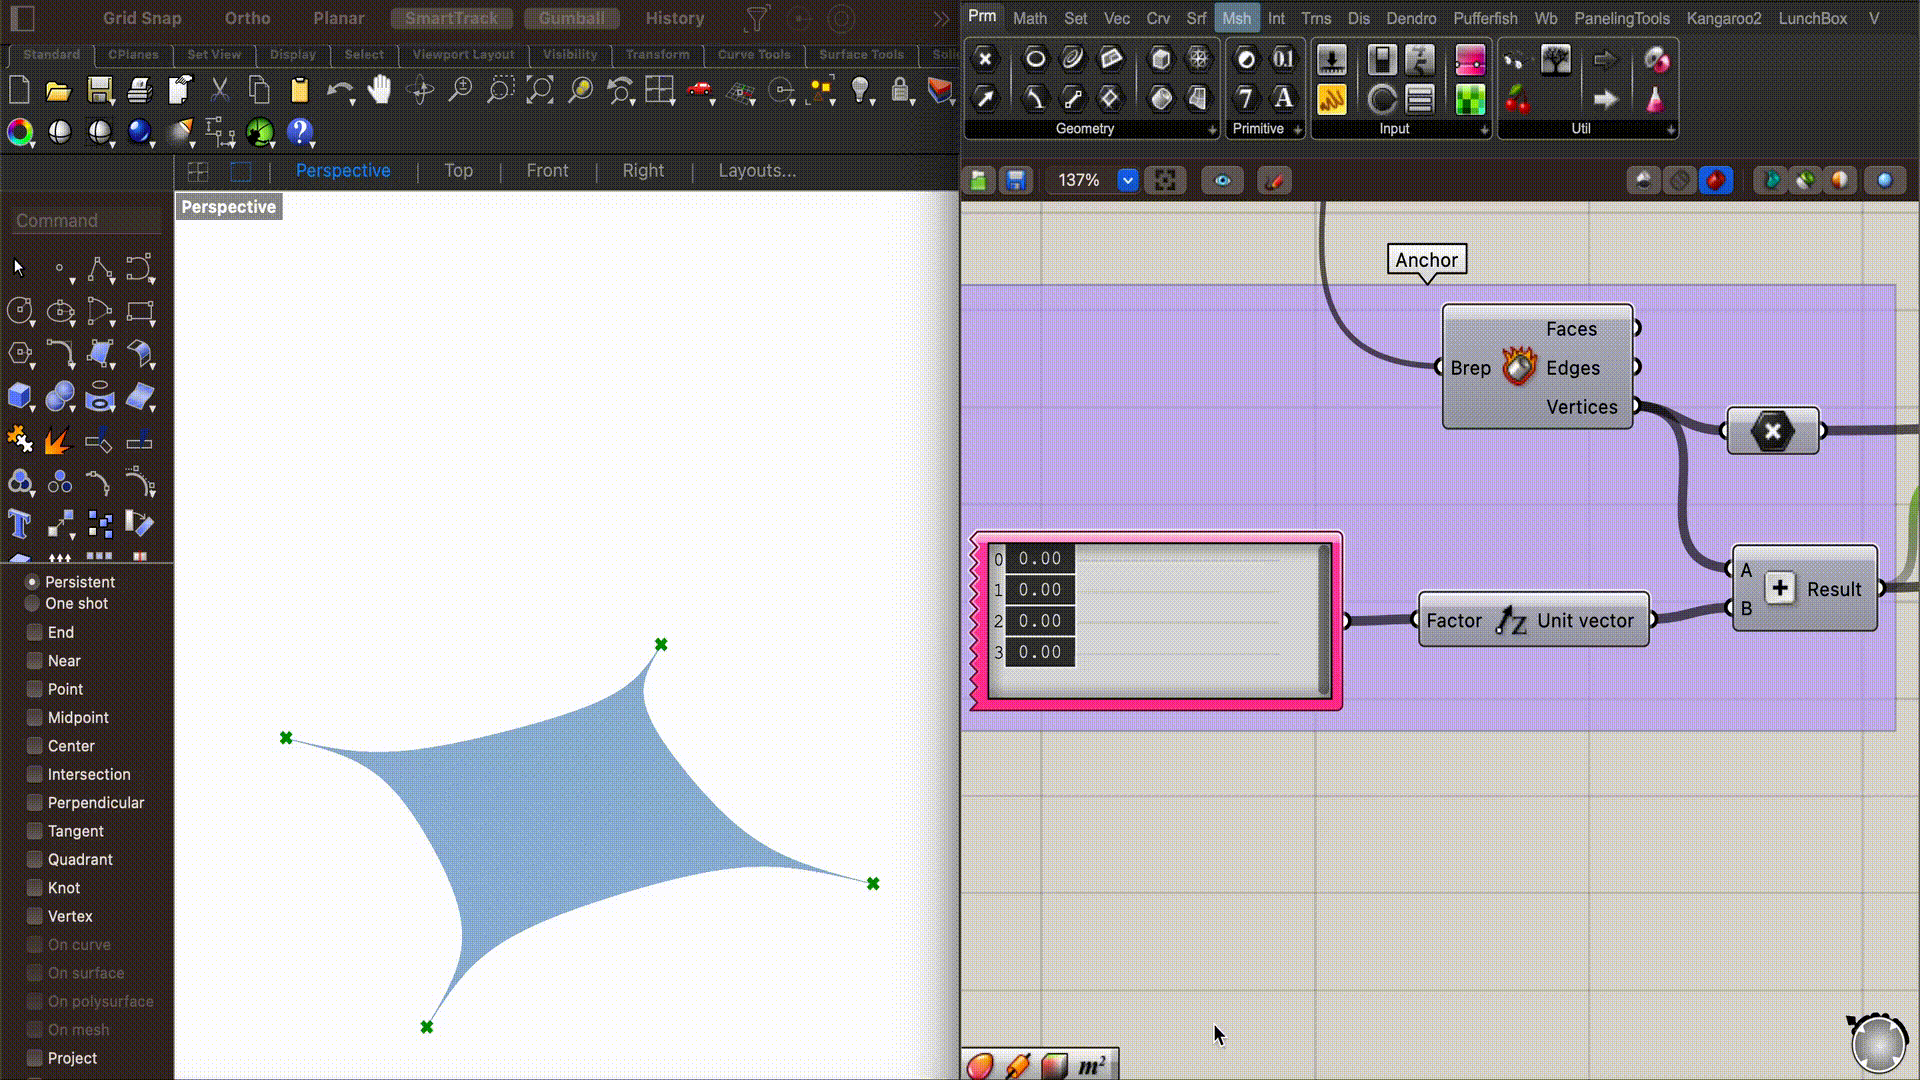Image resolution: width=1920 pixels, height=1080 pixels.
Task: Click the Lock padlock icon
Action: pos(900,91)
